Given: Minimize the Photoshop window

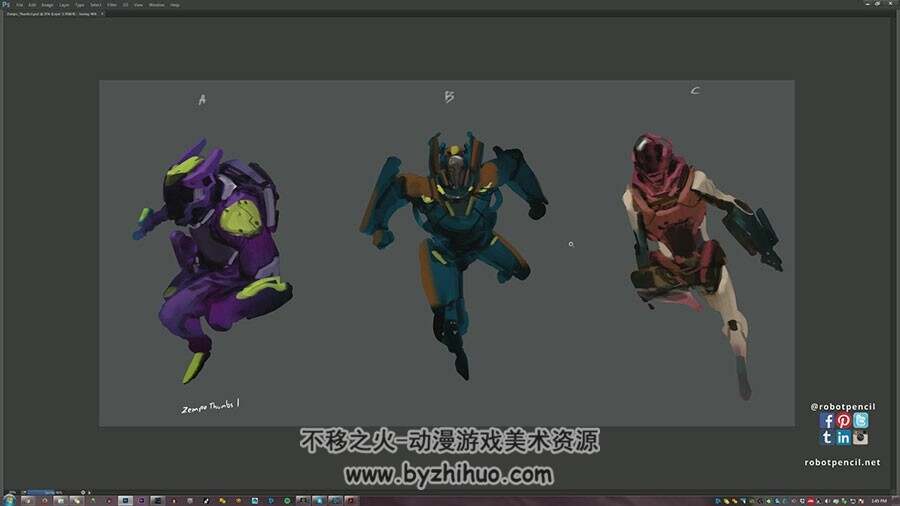Looking at the screenshot, I should click(867, 3).
